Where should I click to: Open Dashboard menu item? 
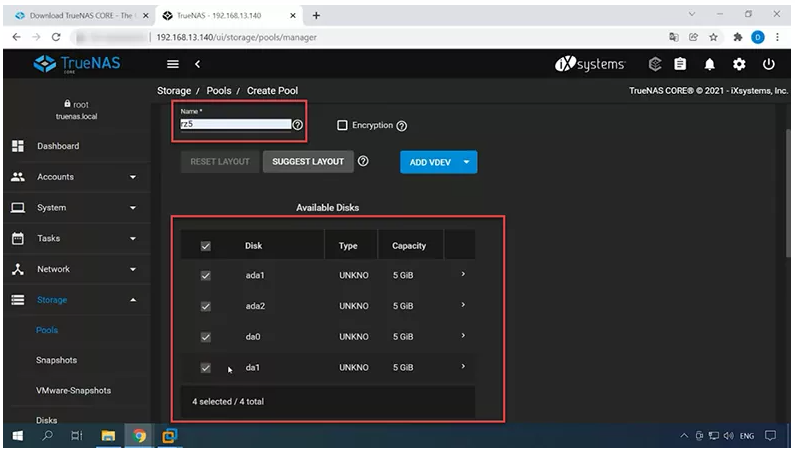click(58, 146)
